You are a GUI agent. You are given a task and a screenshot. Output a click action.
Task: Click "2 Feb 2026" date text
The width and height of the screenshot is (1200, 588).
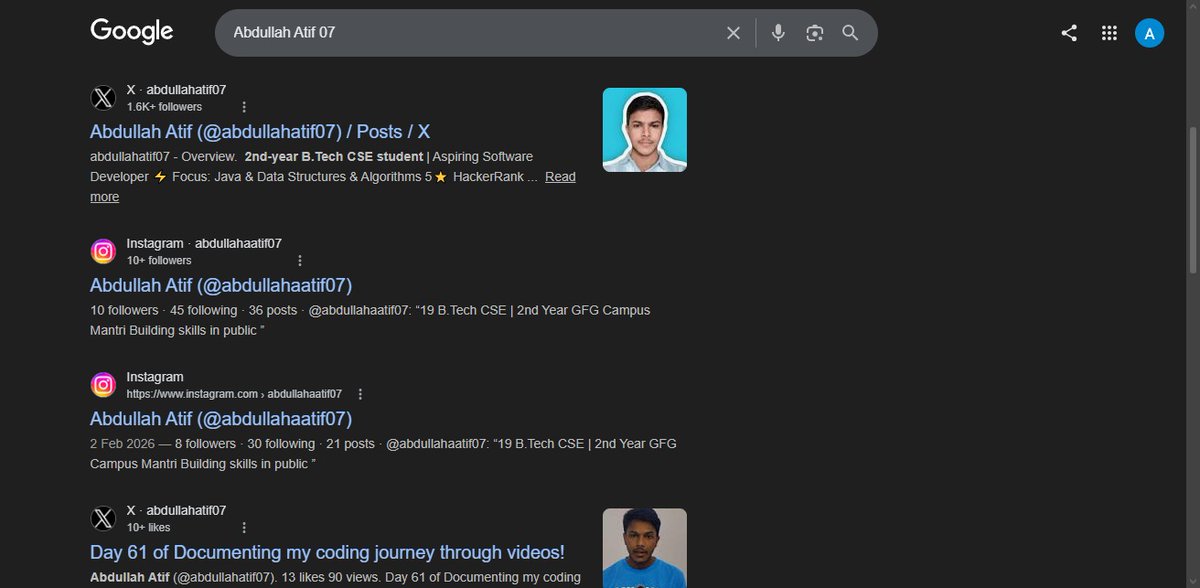click(123, 444)
